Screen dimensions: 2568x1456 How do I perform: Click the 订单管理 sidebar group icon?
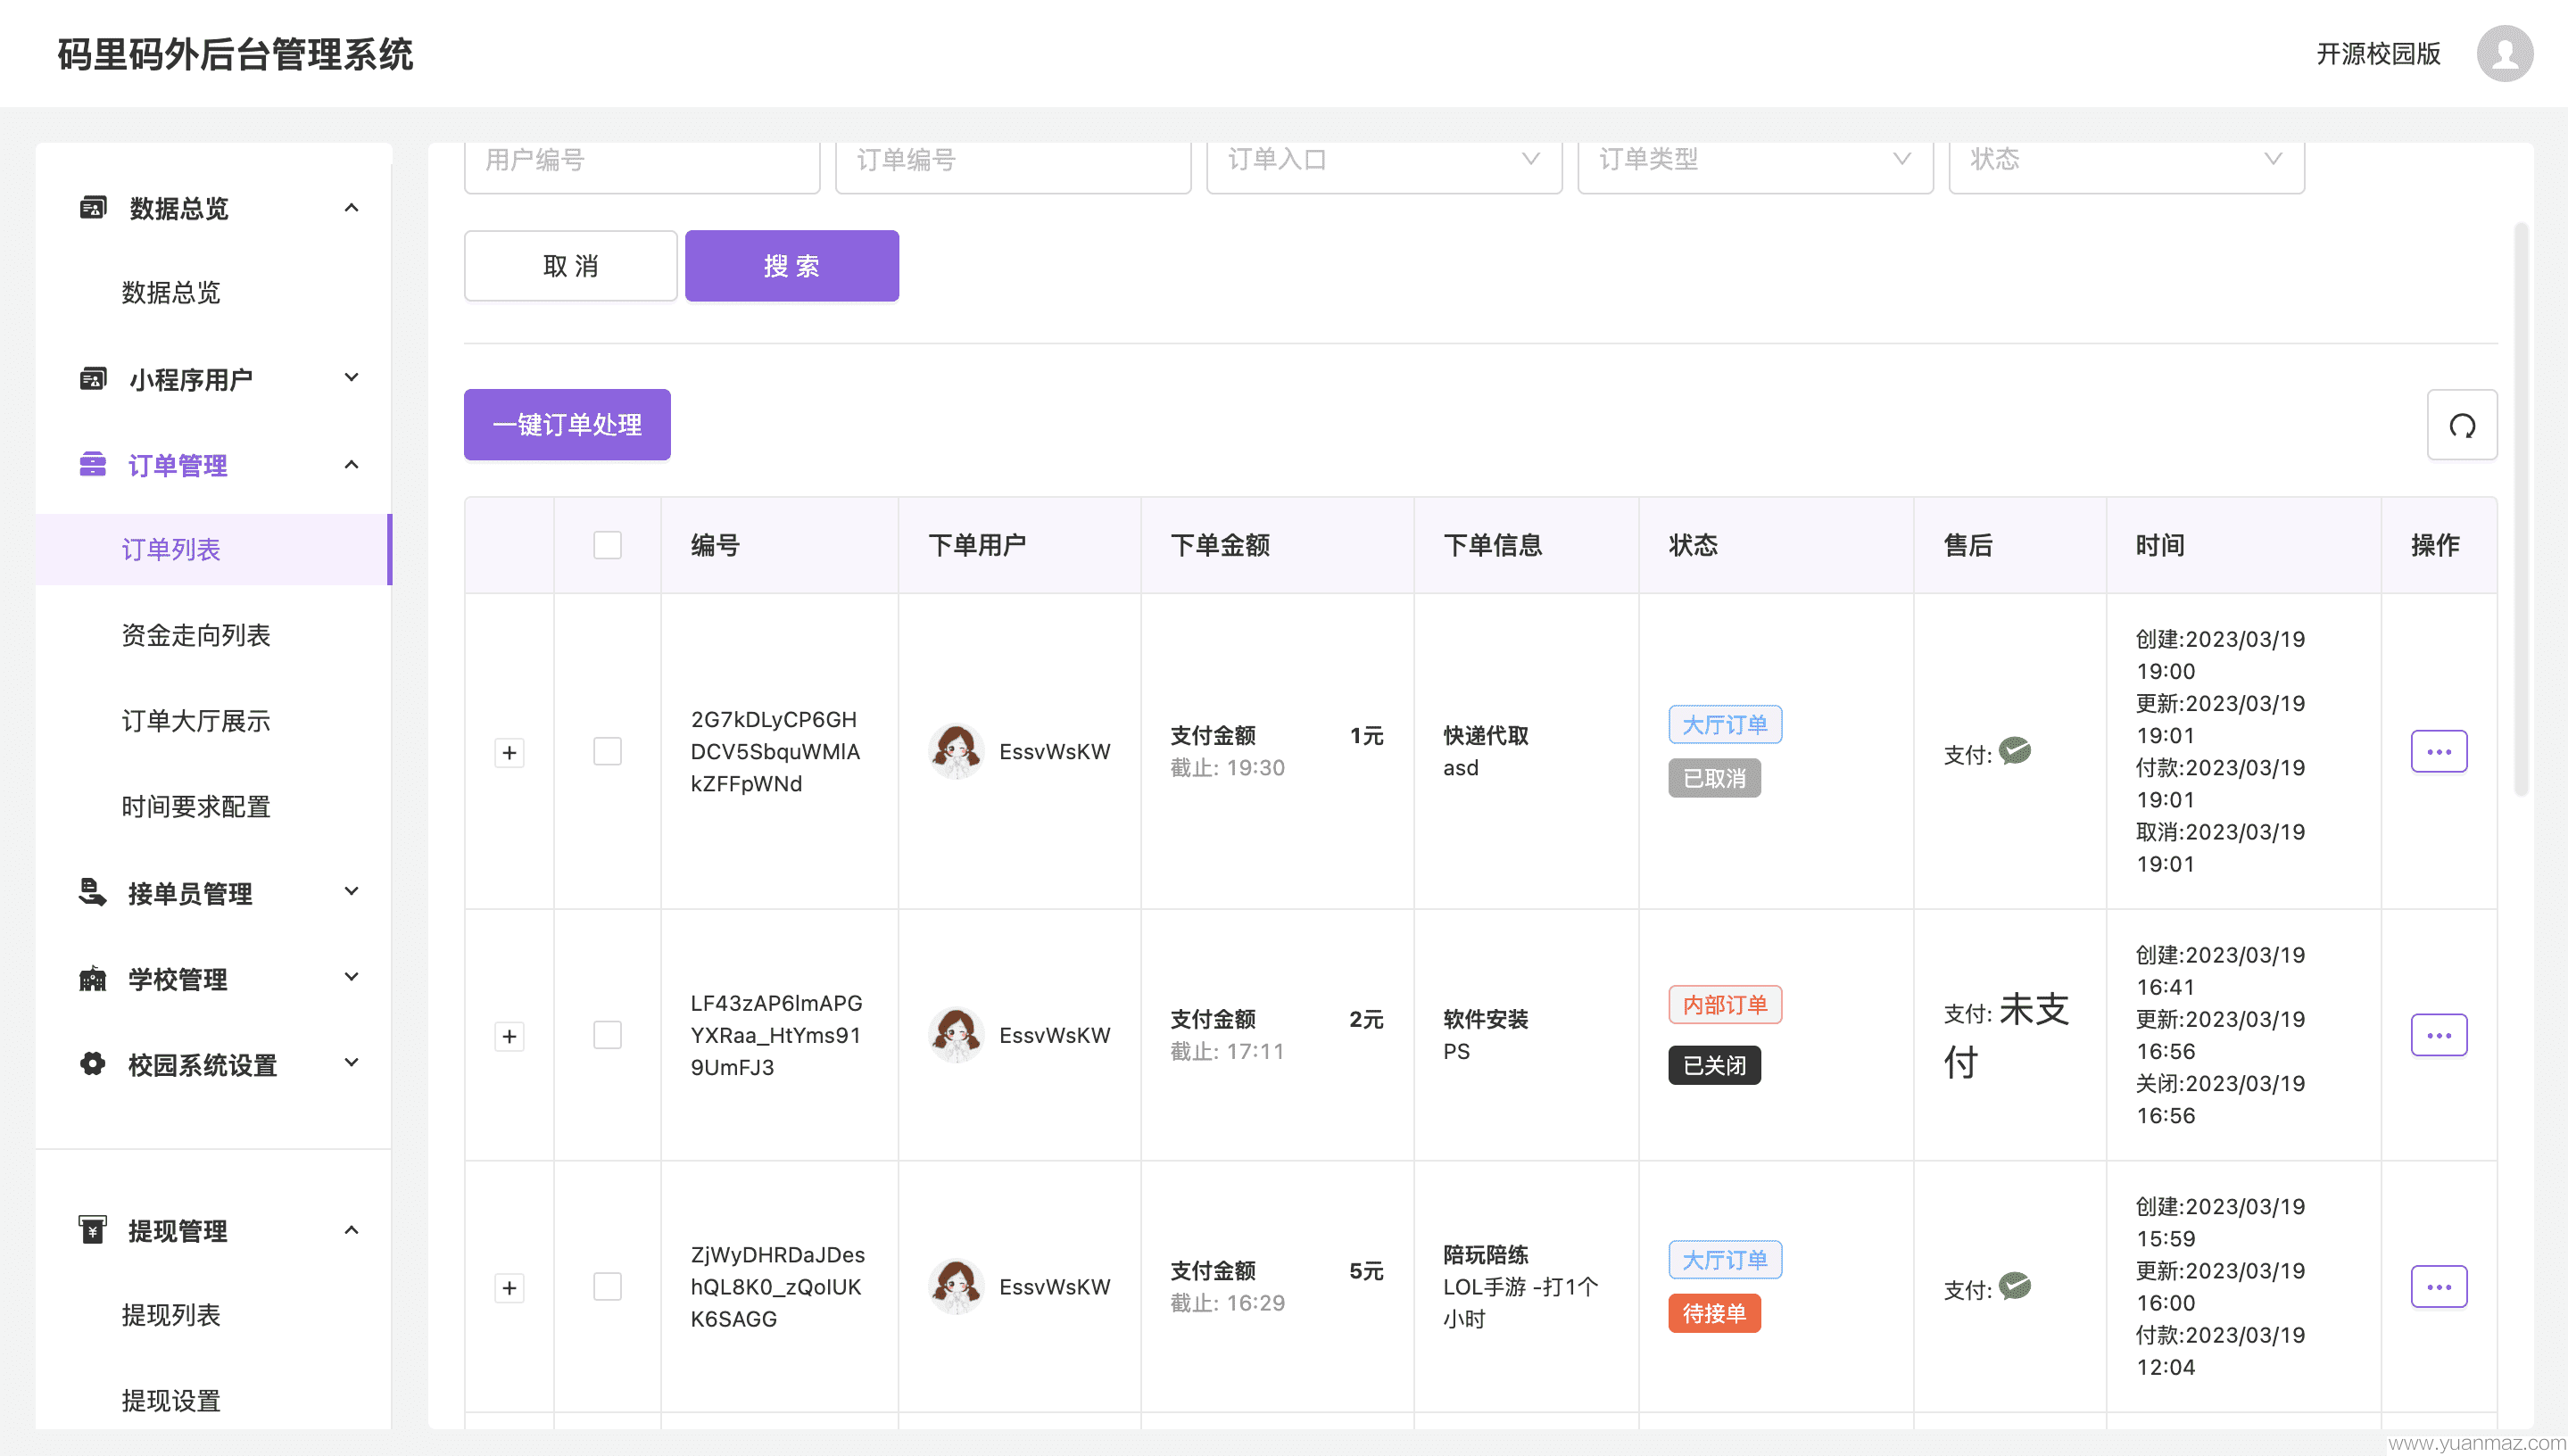pyautogui.click(x=93, y=465)
